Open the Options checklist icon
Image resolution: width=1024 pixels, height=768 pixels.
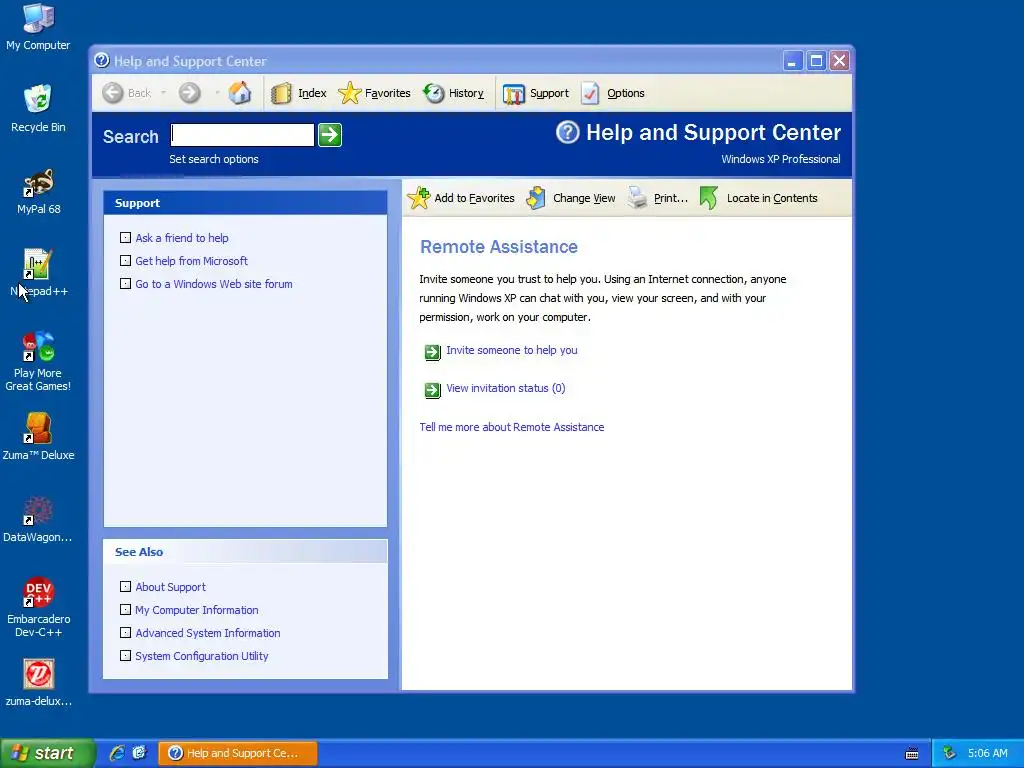[590, 93]
